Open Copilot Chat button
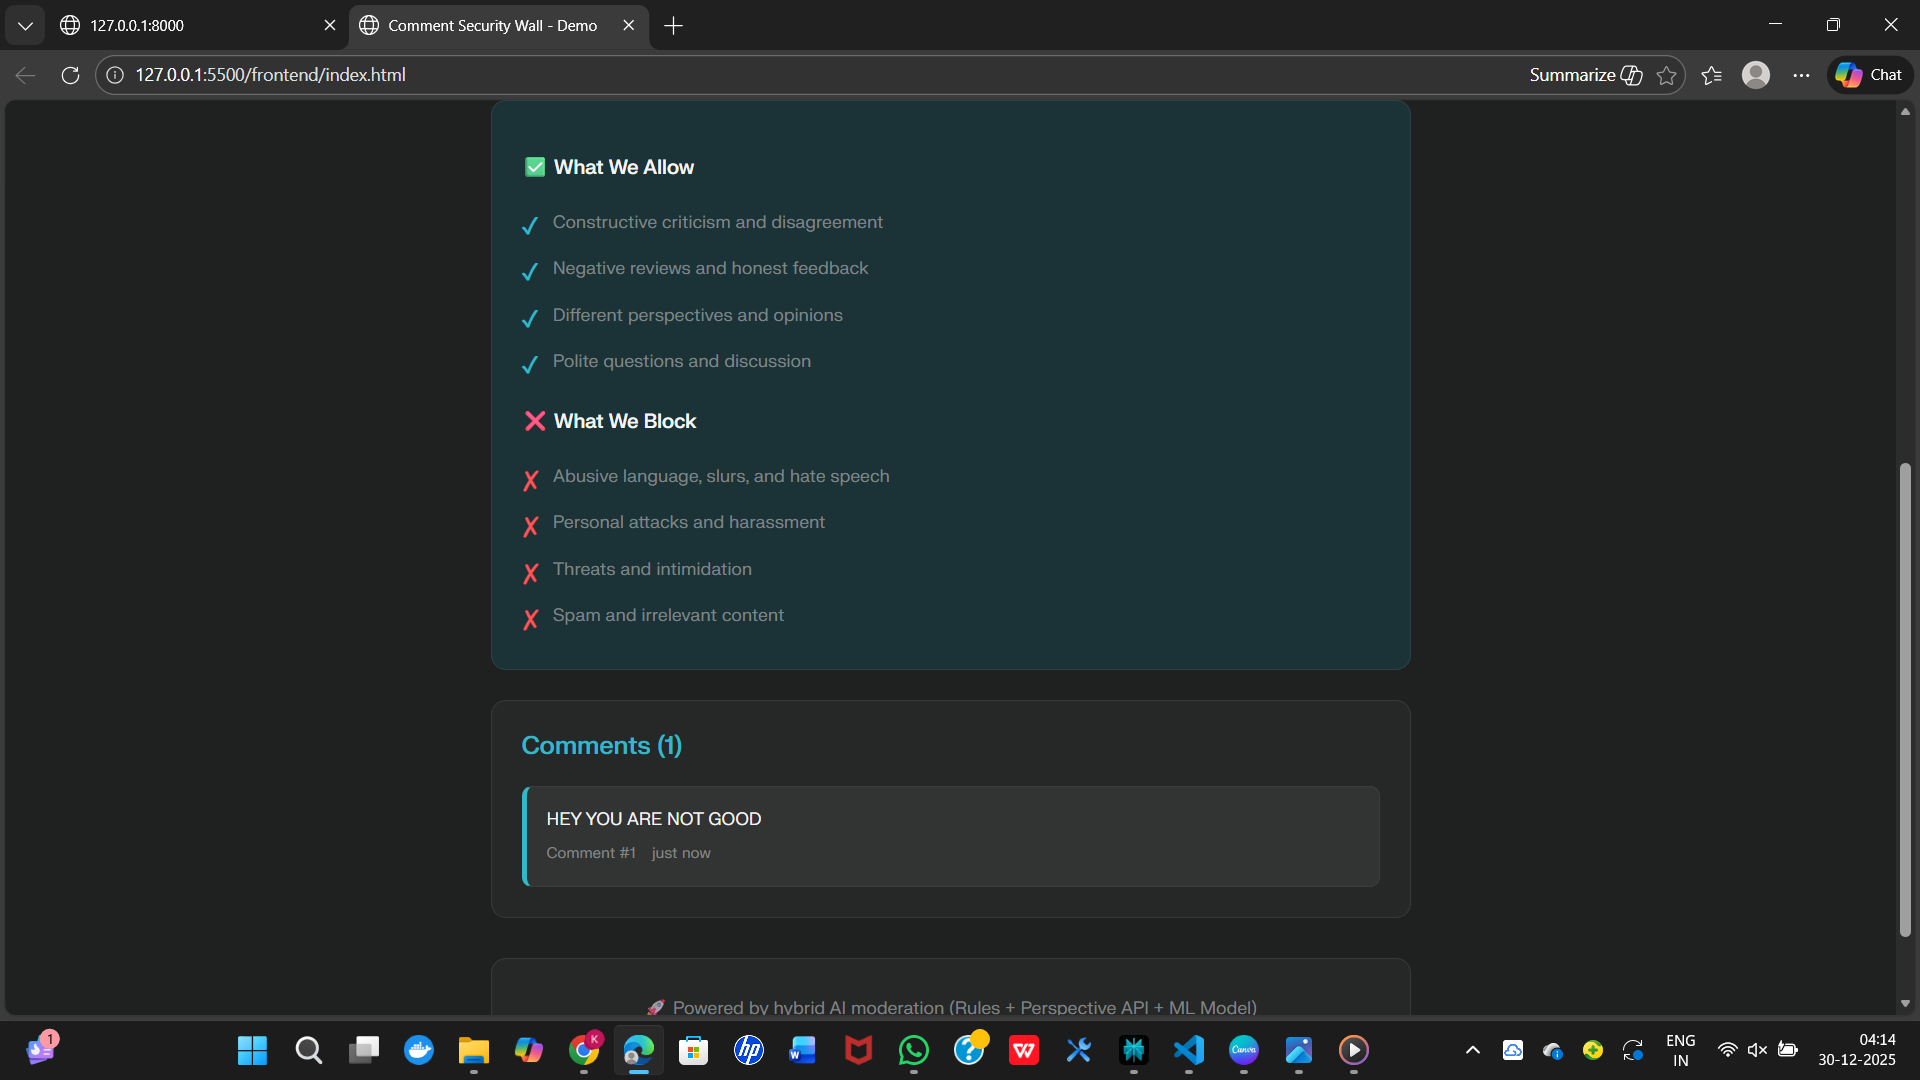This screenshot has height=1080, width=1920. click(x=1870, y=75)
